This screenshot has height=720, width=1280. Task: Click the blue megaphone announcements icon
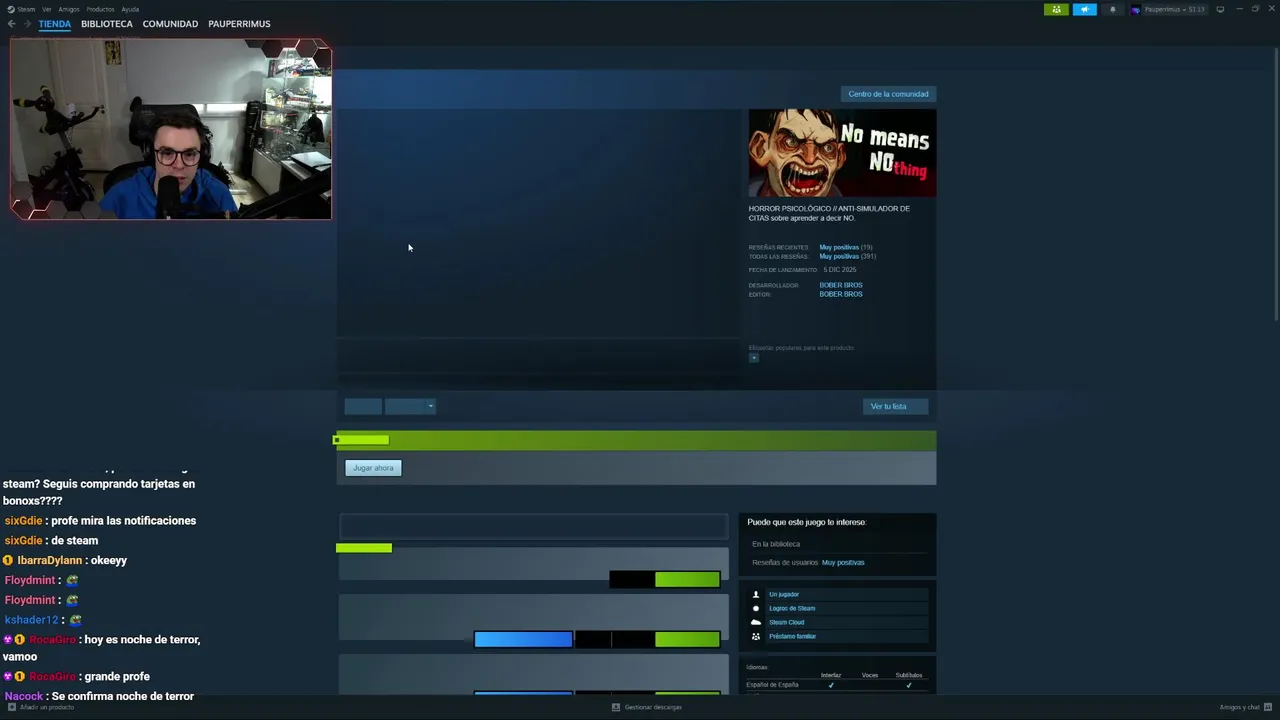1085,9
